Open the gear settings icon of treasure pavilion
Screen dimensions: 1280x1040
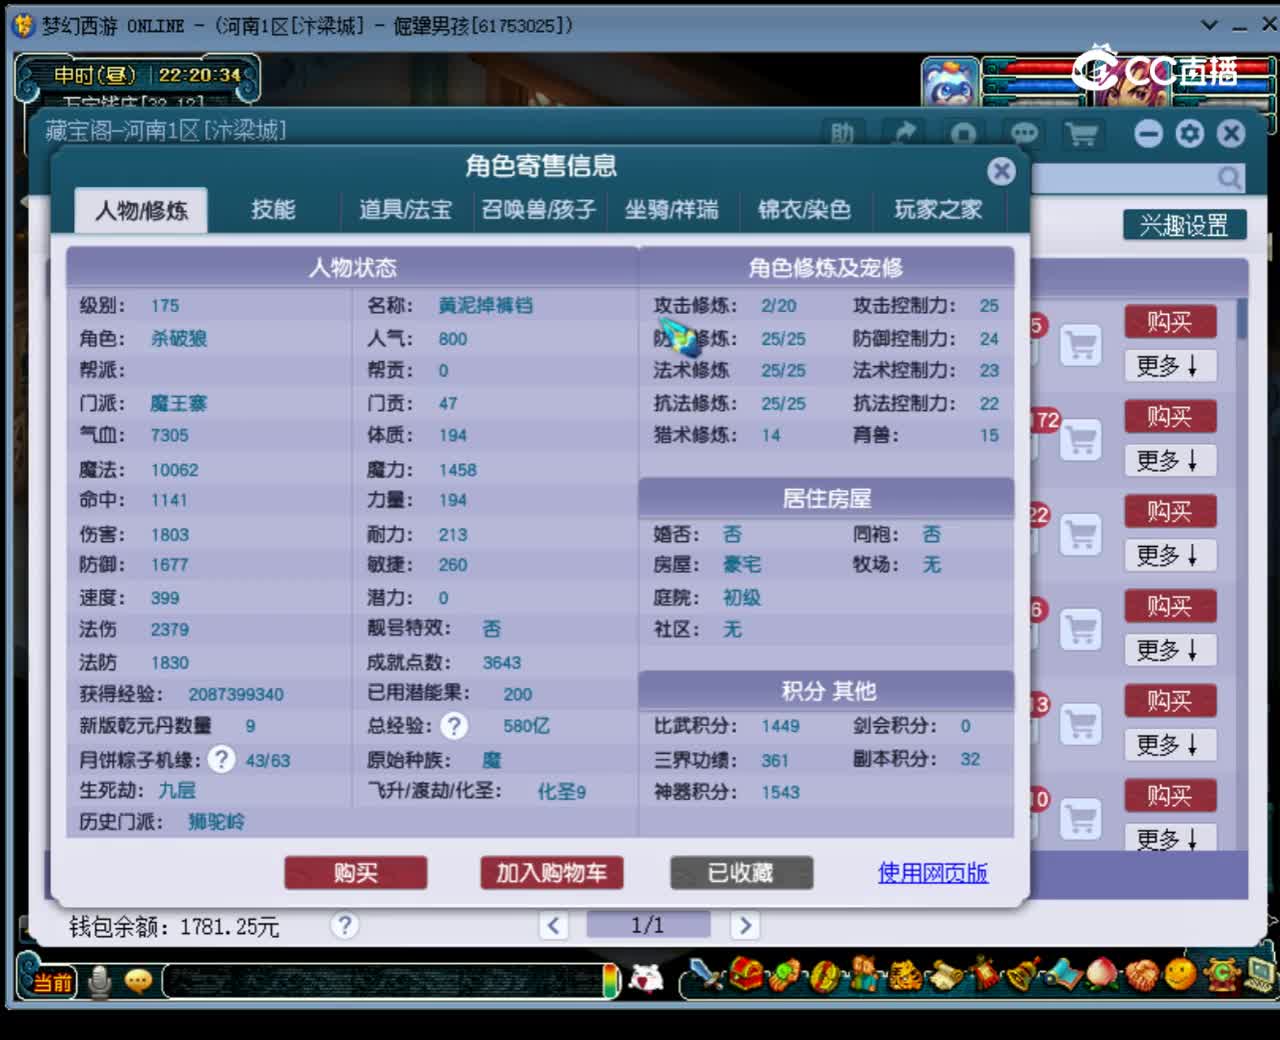[1190, 134]
